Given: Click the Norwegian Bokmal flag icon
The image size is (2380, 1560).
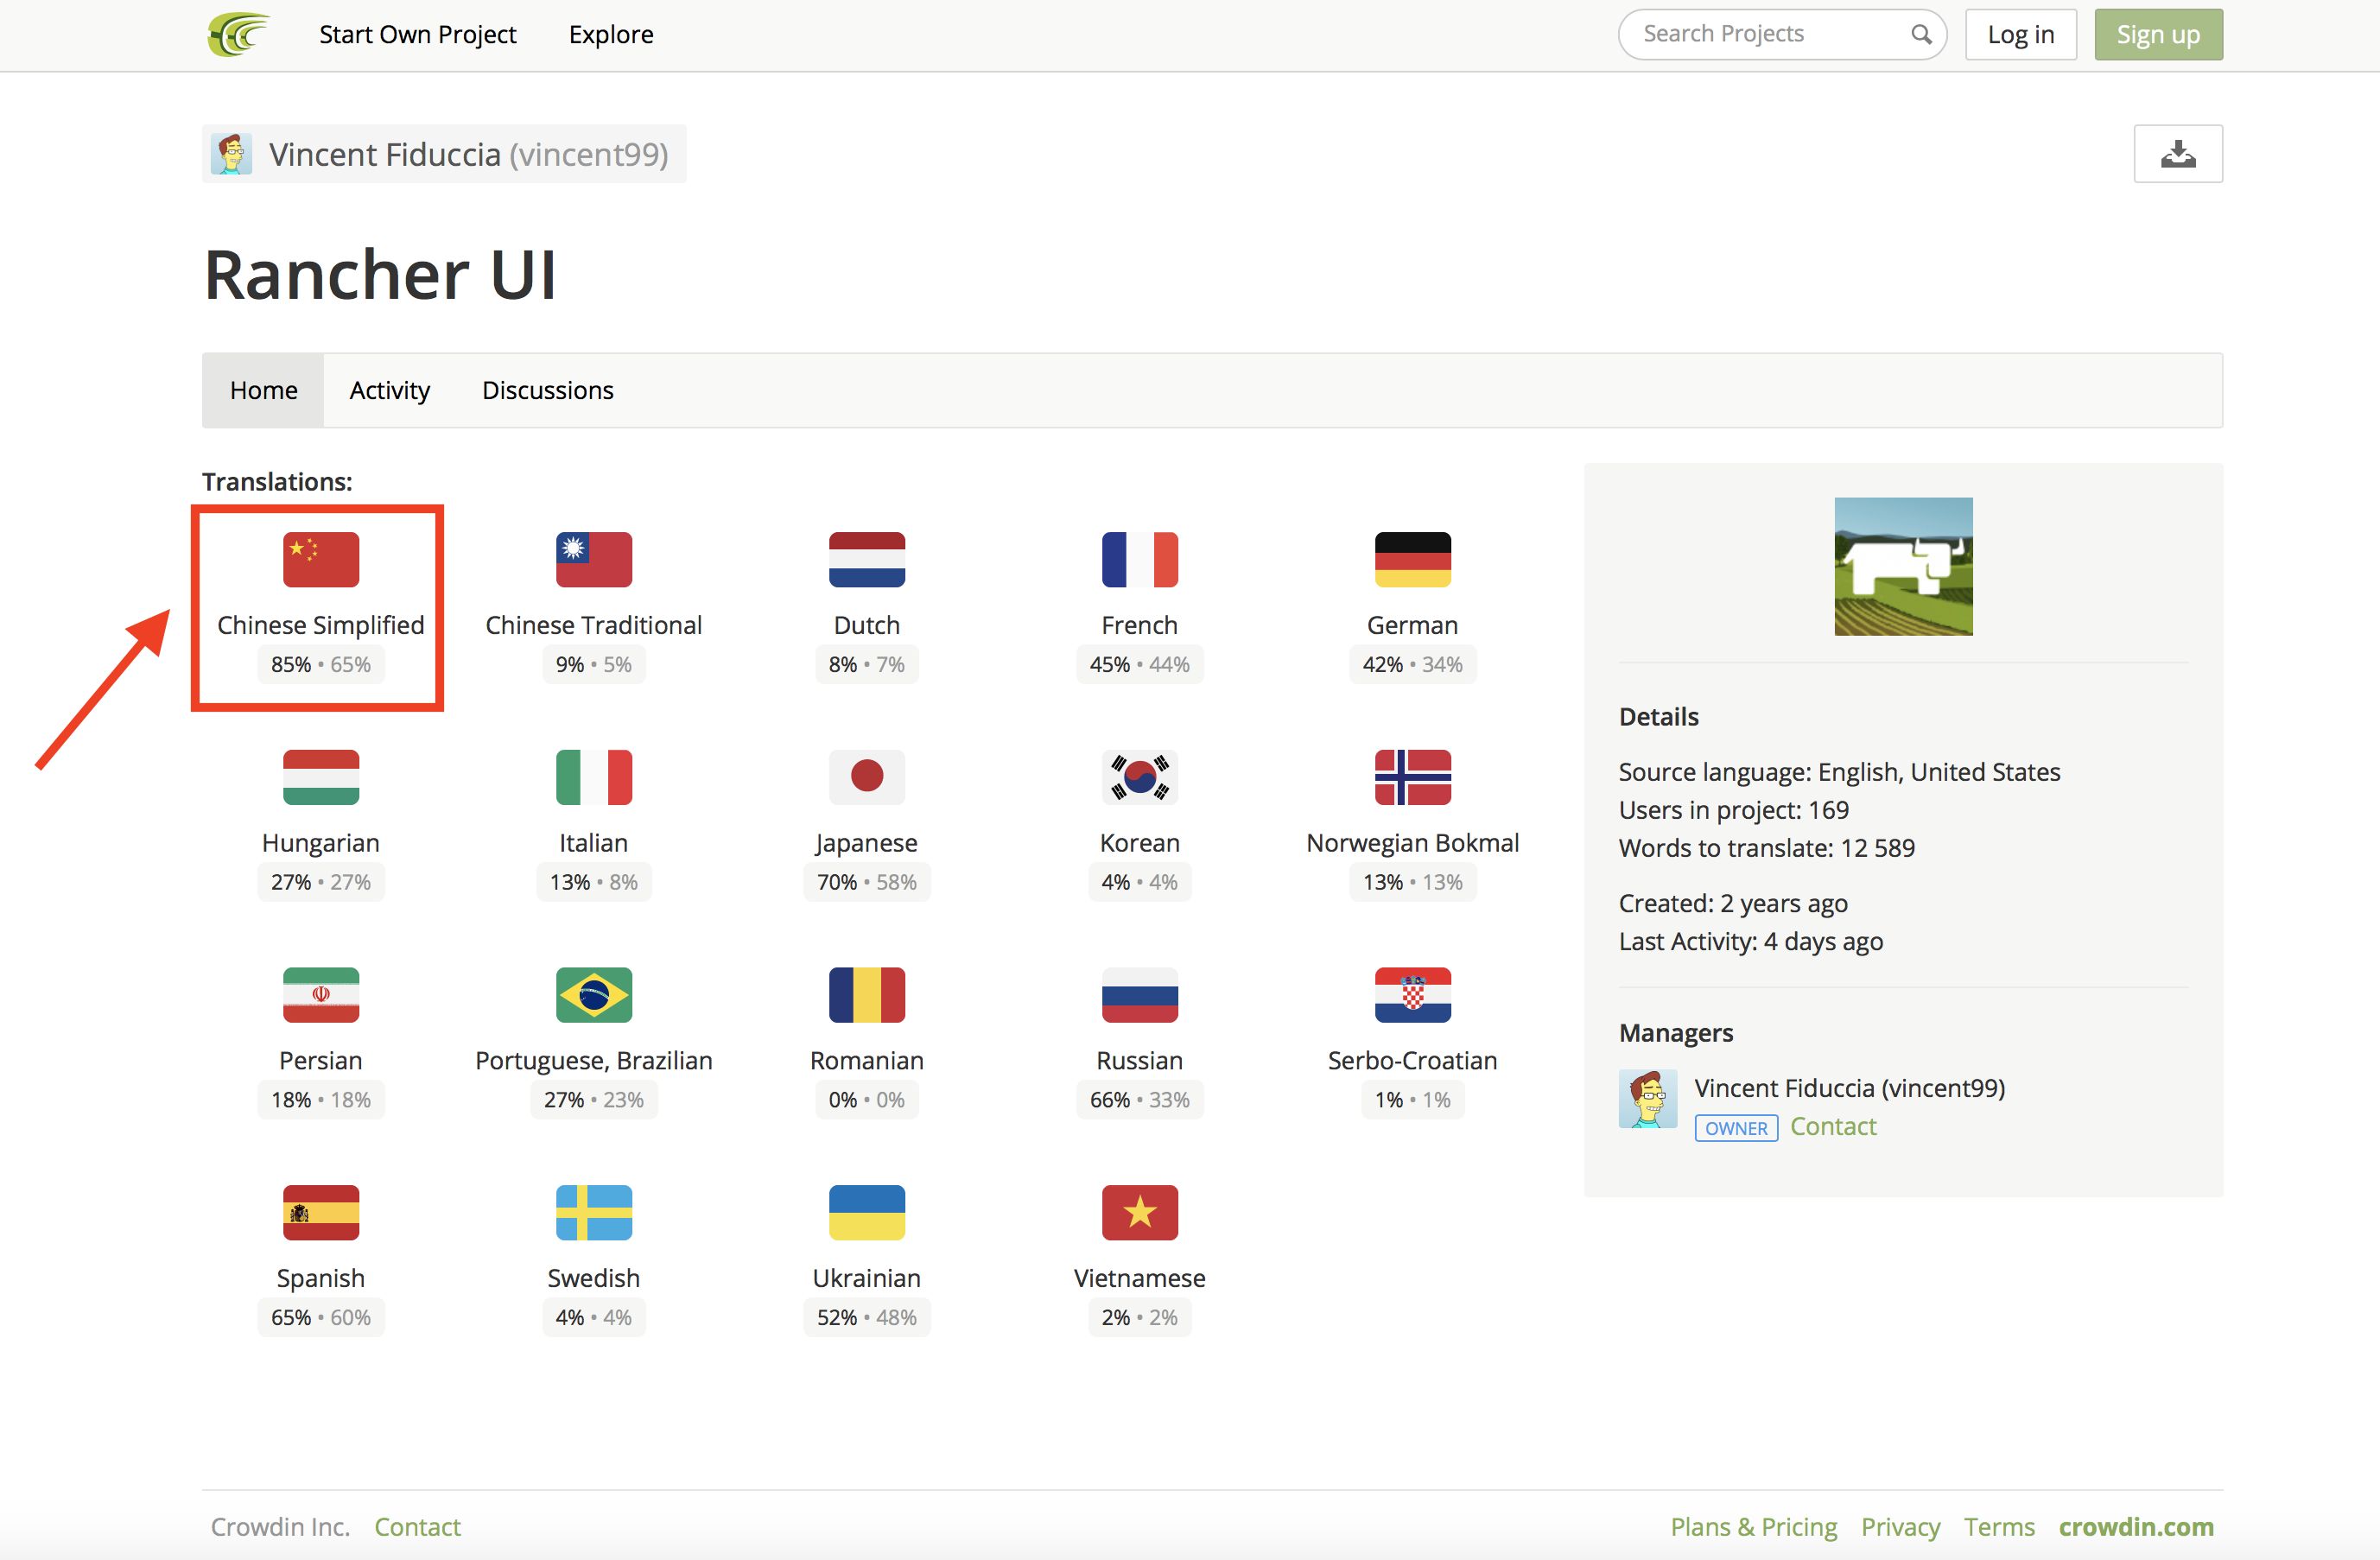Looking at the screenshot, I should [1412, 777].
